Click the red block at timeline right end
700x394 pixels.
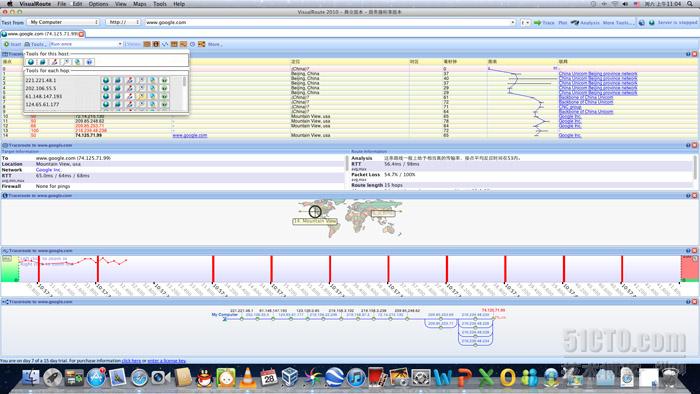pos(690,269)
